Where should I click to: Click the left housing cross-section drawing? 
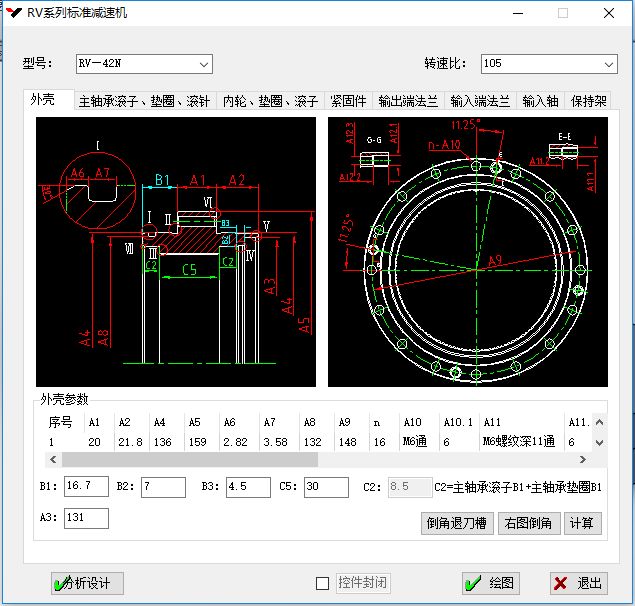[x=176, y=252]
